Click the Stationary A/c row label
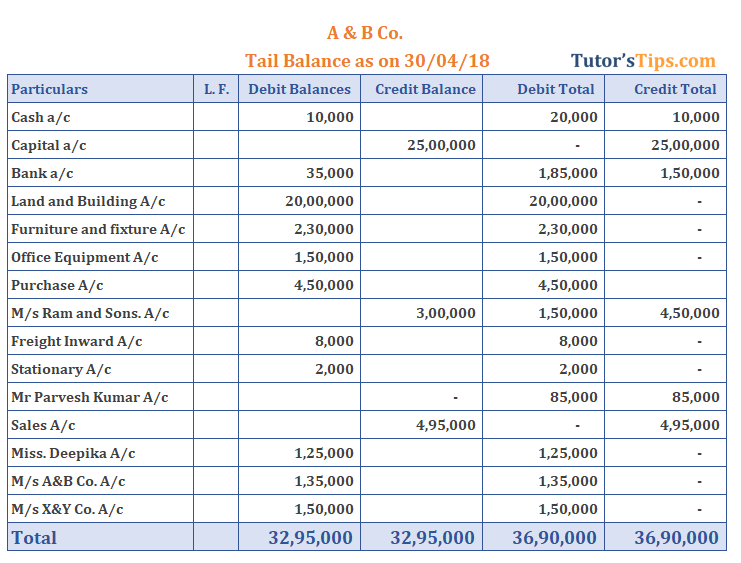Screen dimensions: 741x563 point(61,369)
